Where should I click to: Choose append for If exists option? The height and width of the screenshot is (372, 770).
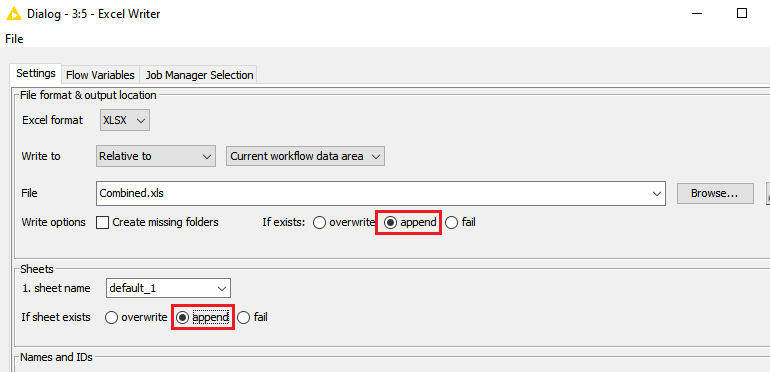coord(390,223)
